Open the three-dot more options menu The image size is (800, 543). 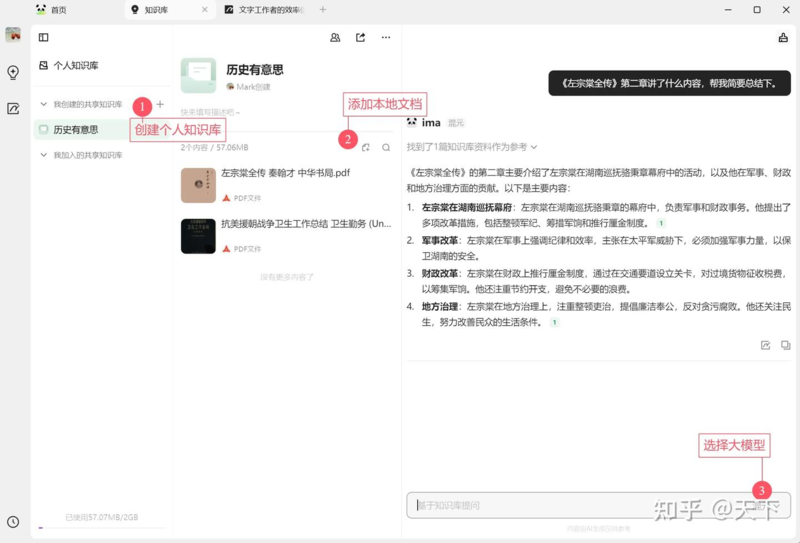[386, 38]
